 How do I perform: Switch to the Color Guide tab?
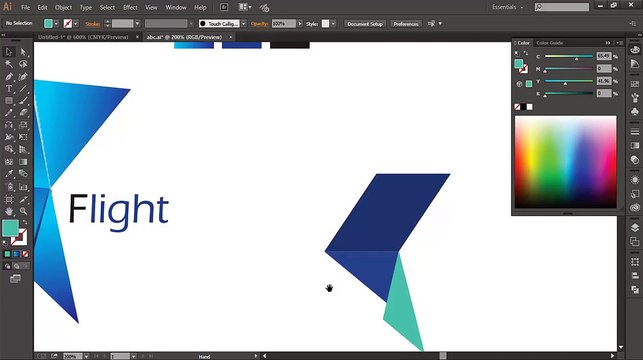coord(550,43)
